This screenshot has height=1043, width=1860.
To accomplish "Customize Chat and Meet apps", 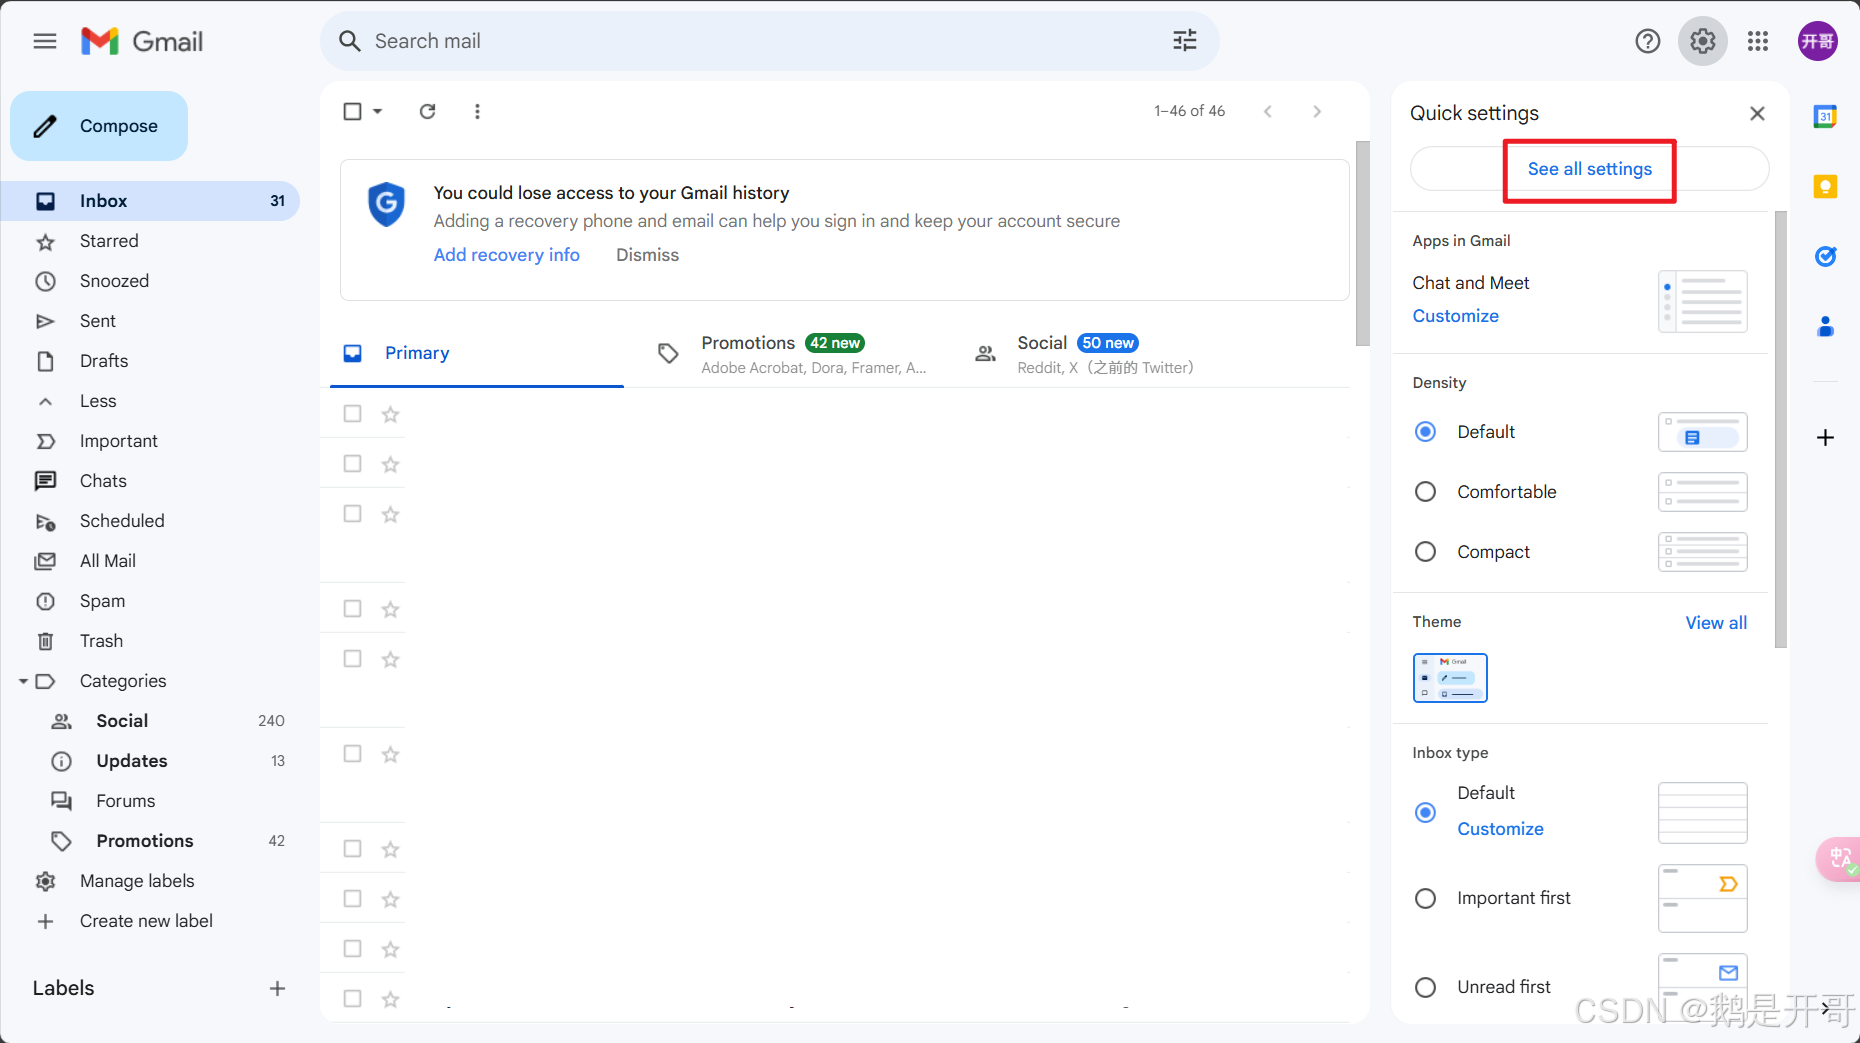I will [1455, 316].
